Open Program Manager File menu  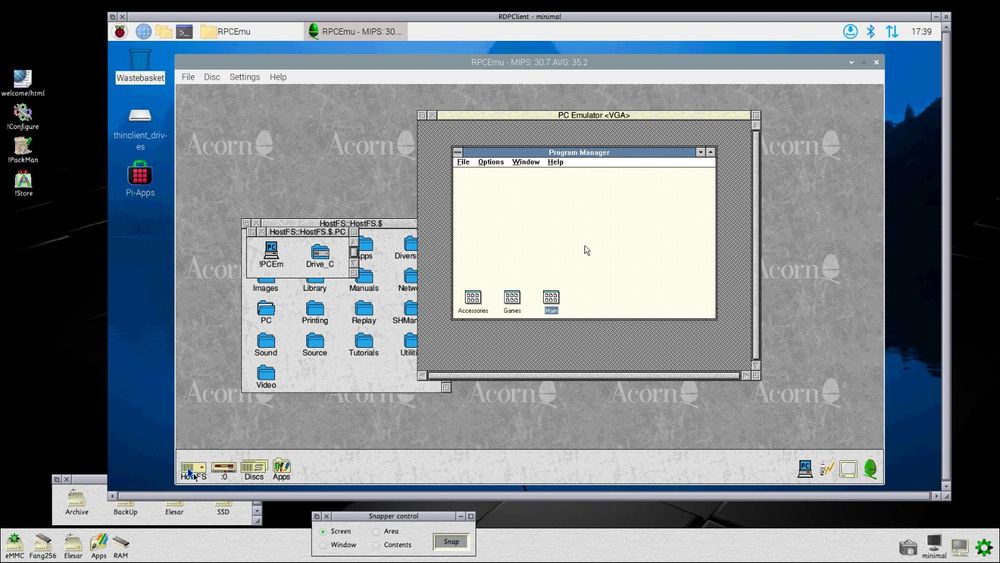463,162
